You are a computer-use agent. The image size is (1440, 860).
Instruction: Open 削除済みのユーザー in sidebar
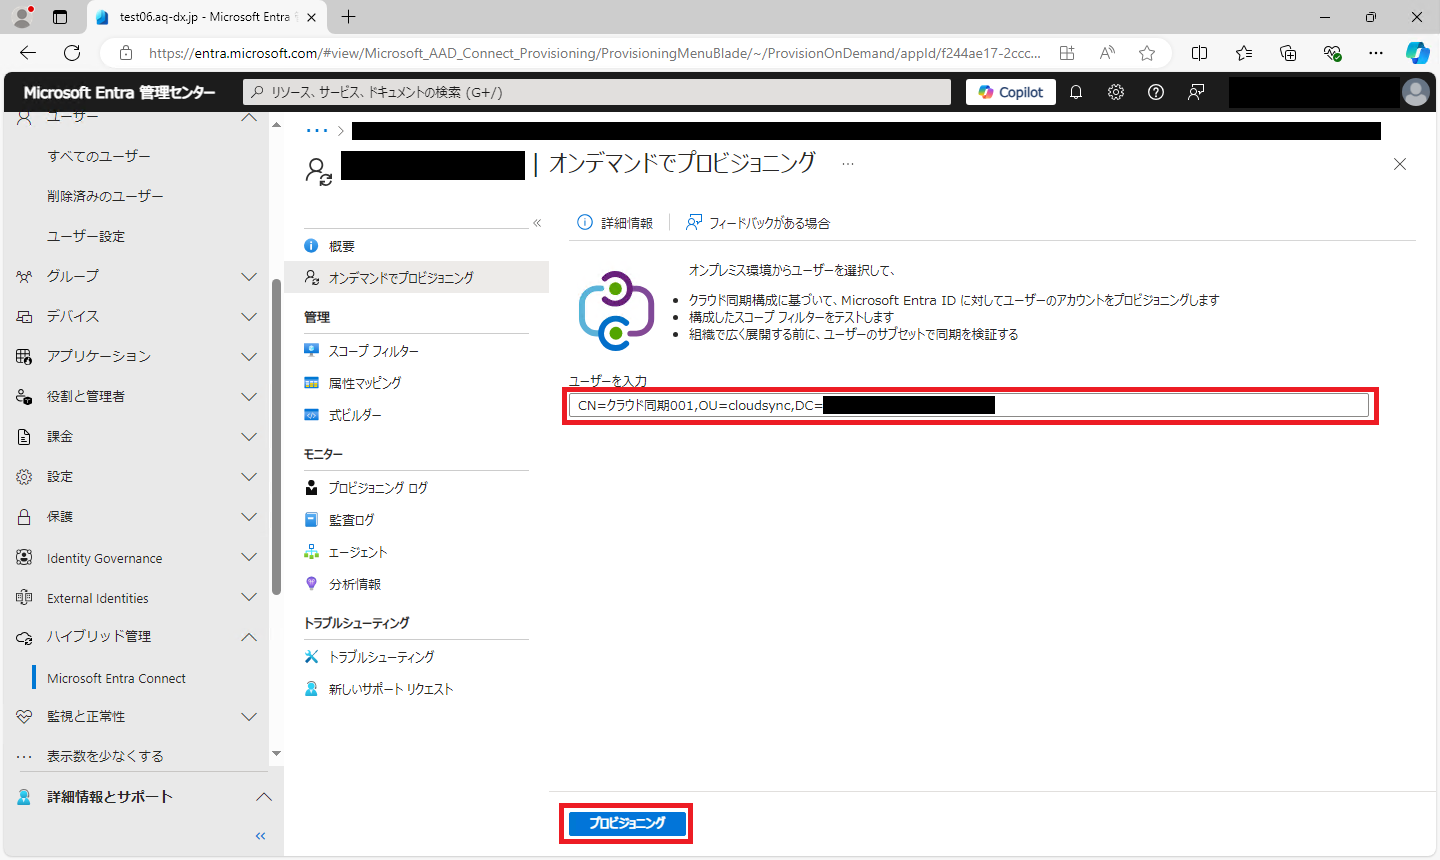click(x=105, y=196)
